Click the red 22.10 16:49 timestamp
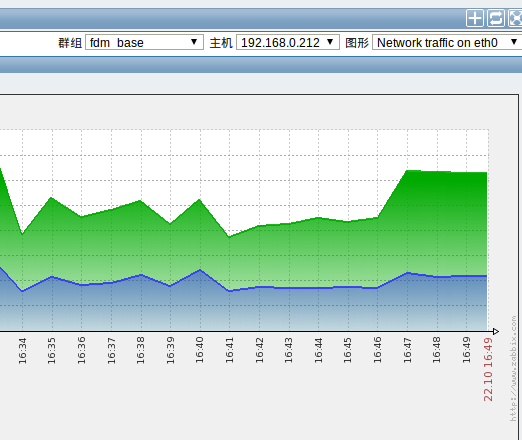 pyautogui.click(x=488, y=369)
